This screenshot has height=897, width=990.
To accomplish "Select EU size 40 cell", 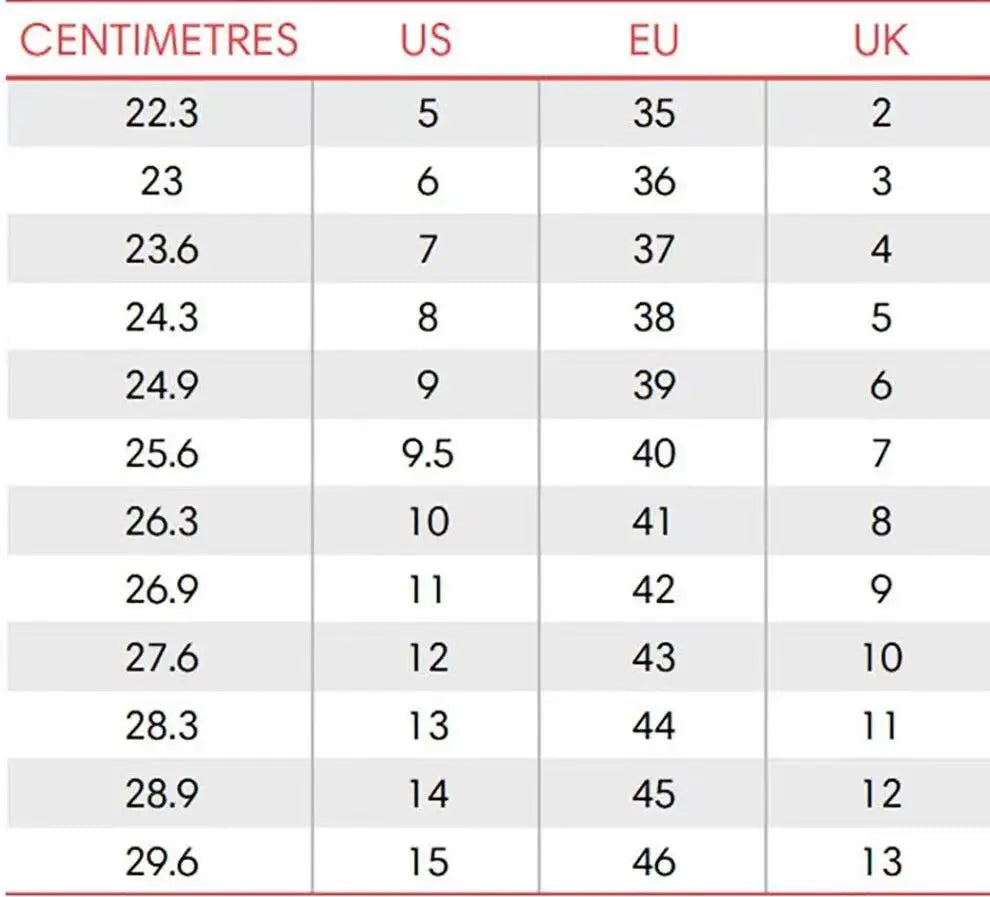I will coord(654,454).
